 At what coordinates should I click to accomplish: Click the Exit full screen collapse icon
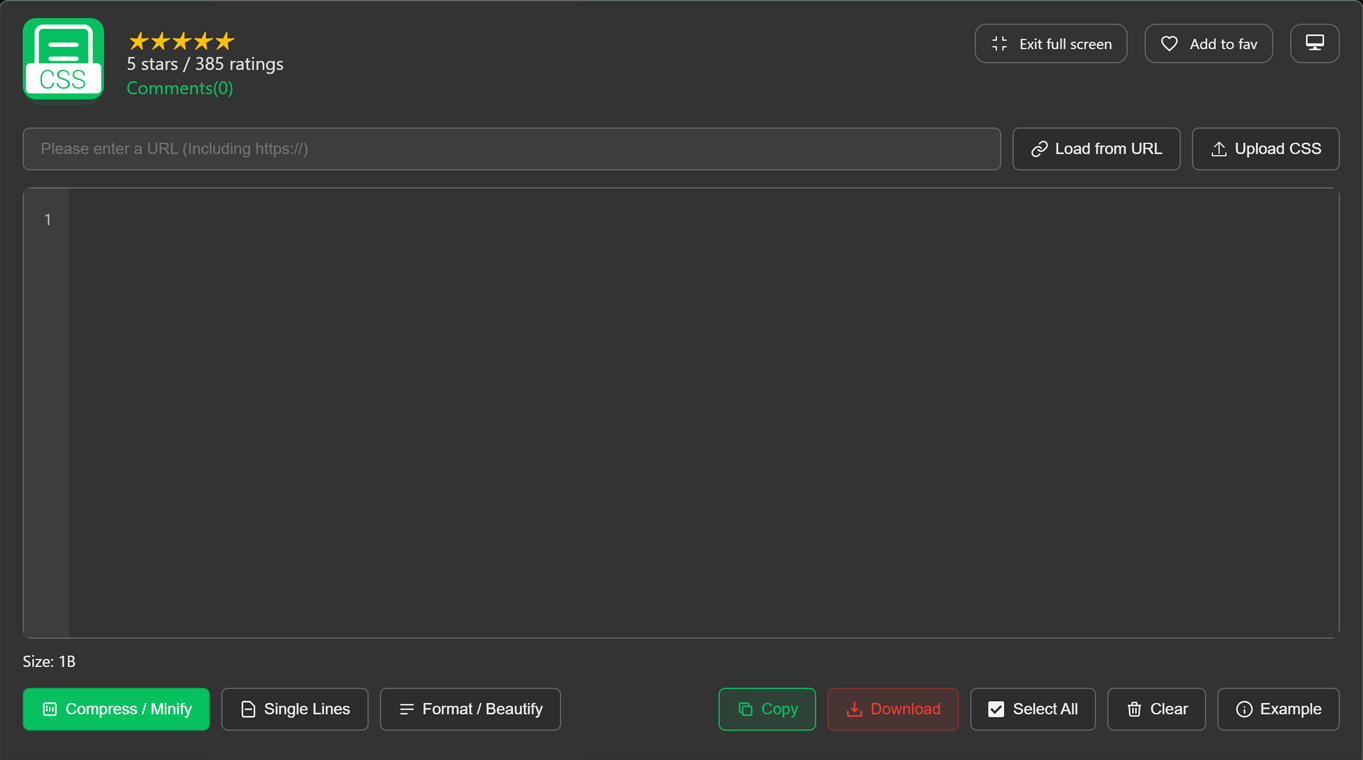click(998, 43)
